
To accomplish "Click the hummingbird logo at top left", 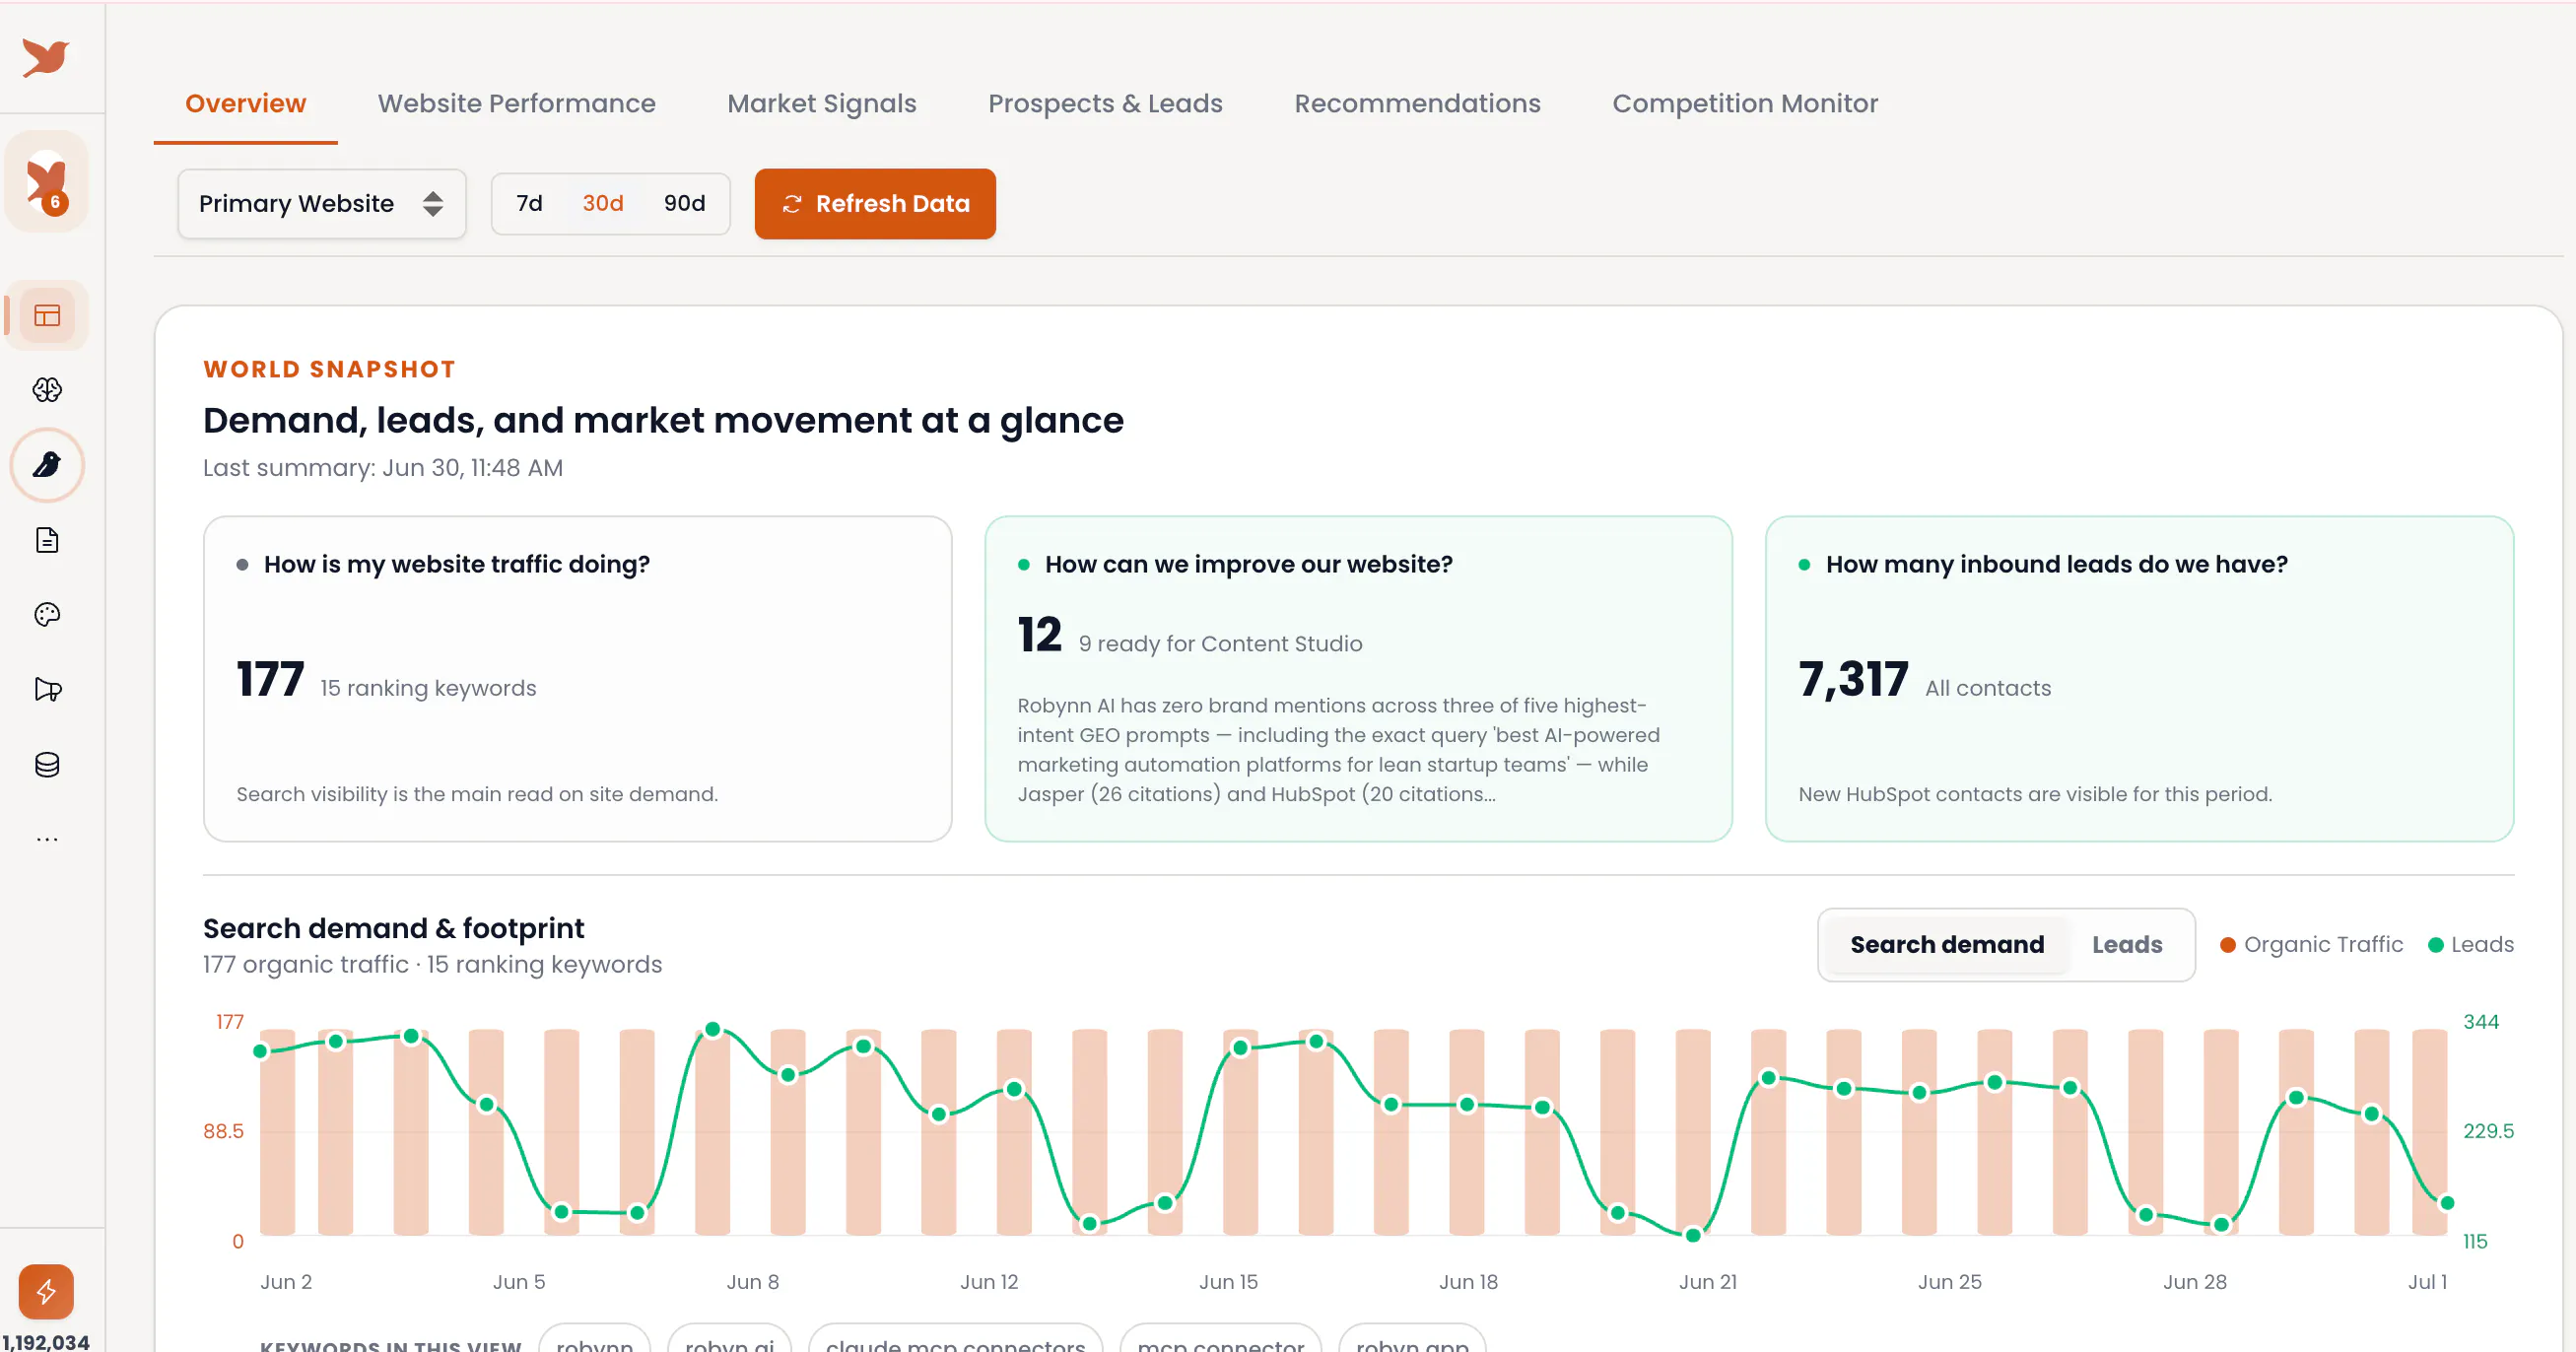I will pos(46,57).
